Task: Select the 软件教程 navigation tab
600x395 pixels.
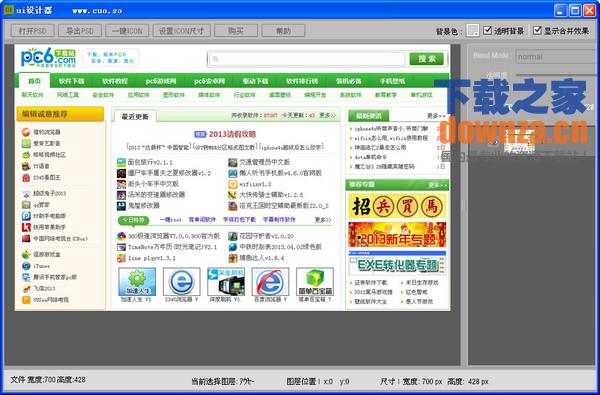Action: tap(115, 81)
